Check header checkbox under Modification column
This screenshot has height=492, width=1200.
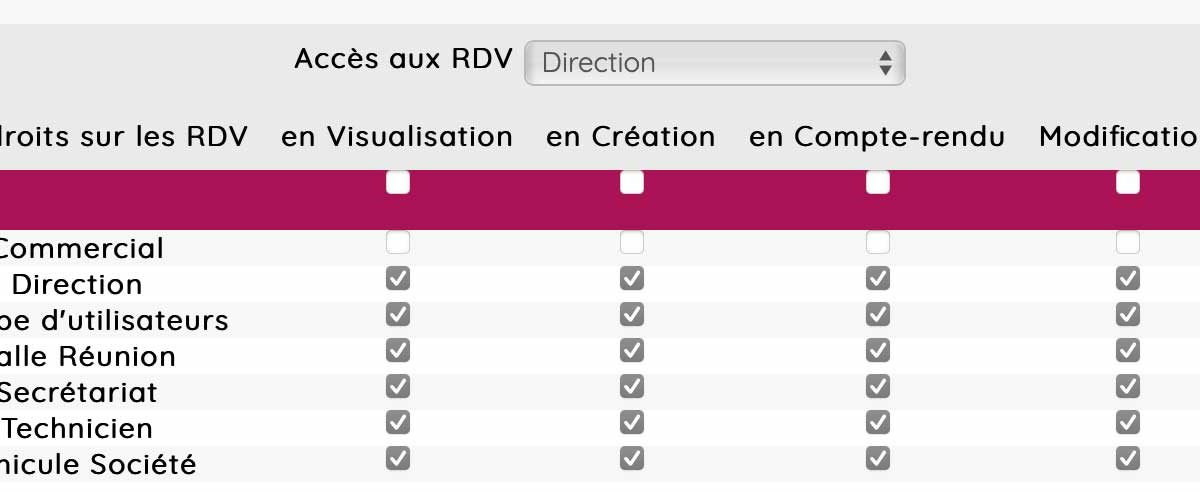(x=1128, y=182)
